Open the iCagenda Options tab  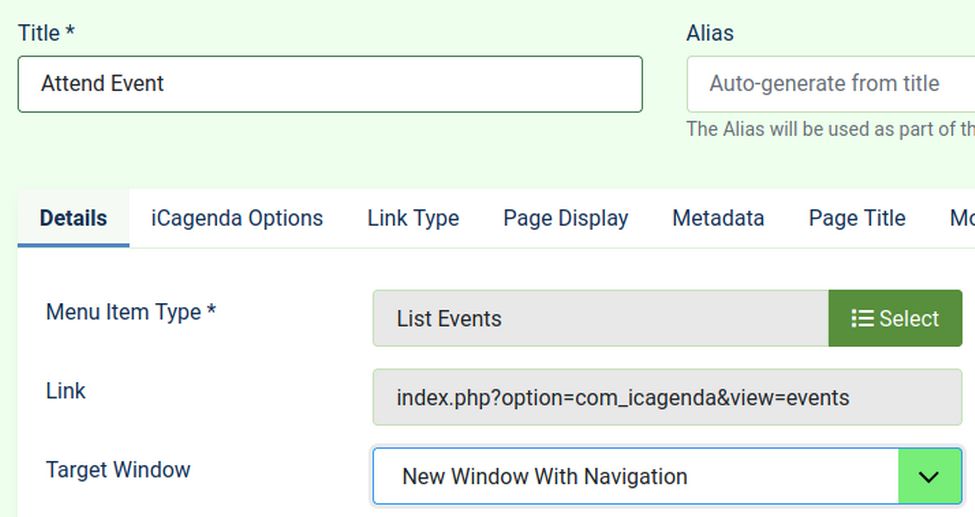point(237,218)
